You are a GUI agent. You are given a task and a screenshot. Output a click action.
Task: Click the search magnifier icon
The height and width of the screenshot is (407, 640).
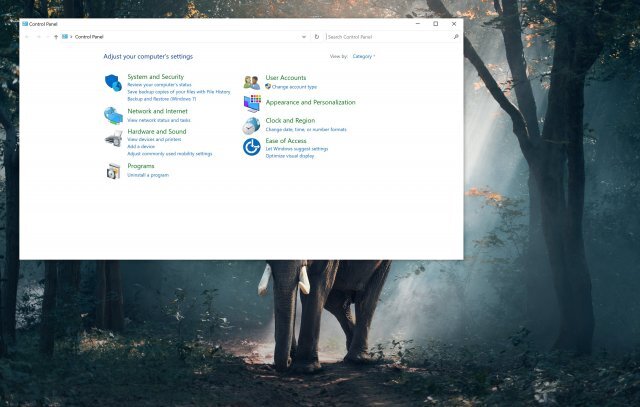click(456, 37)
